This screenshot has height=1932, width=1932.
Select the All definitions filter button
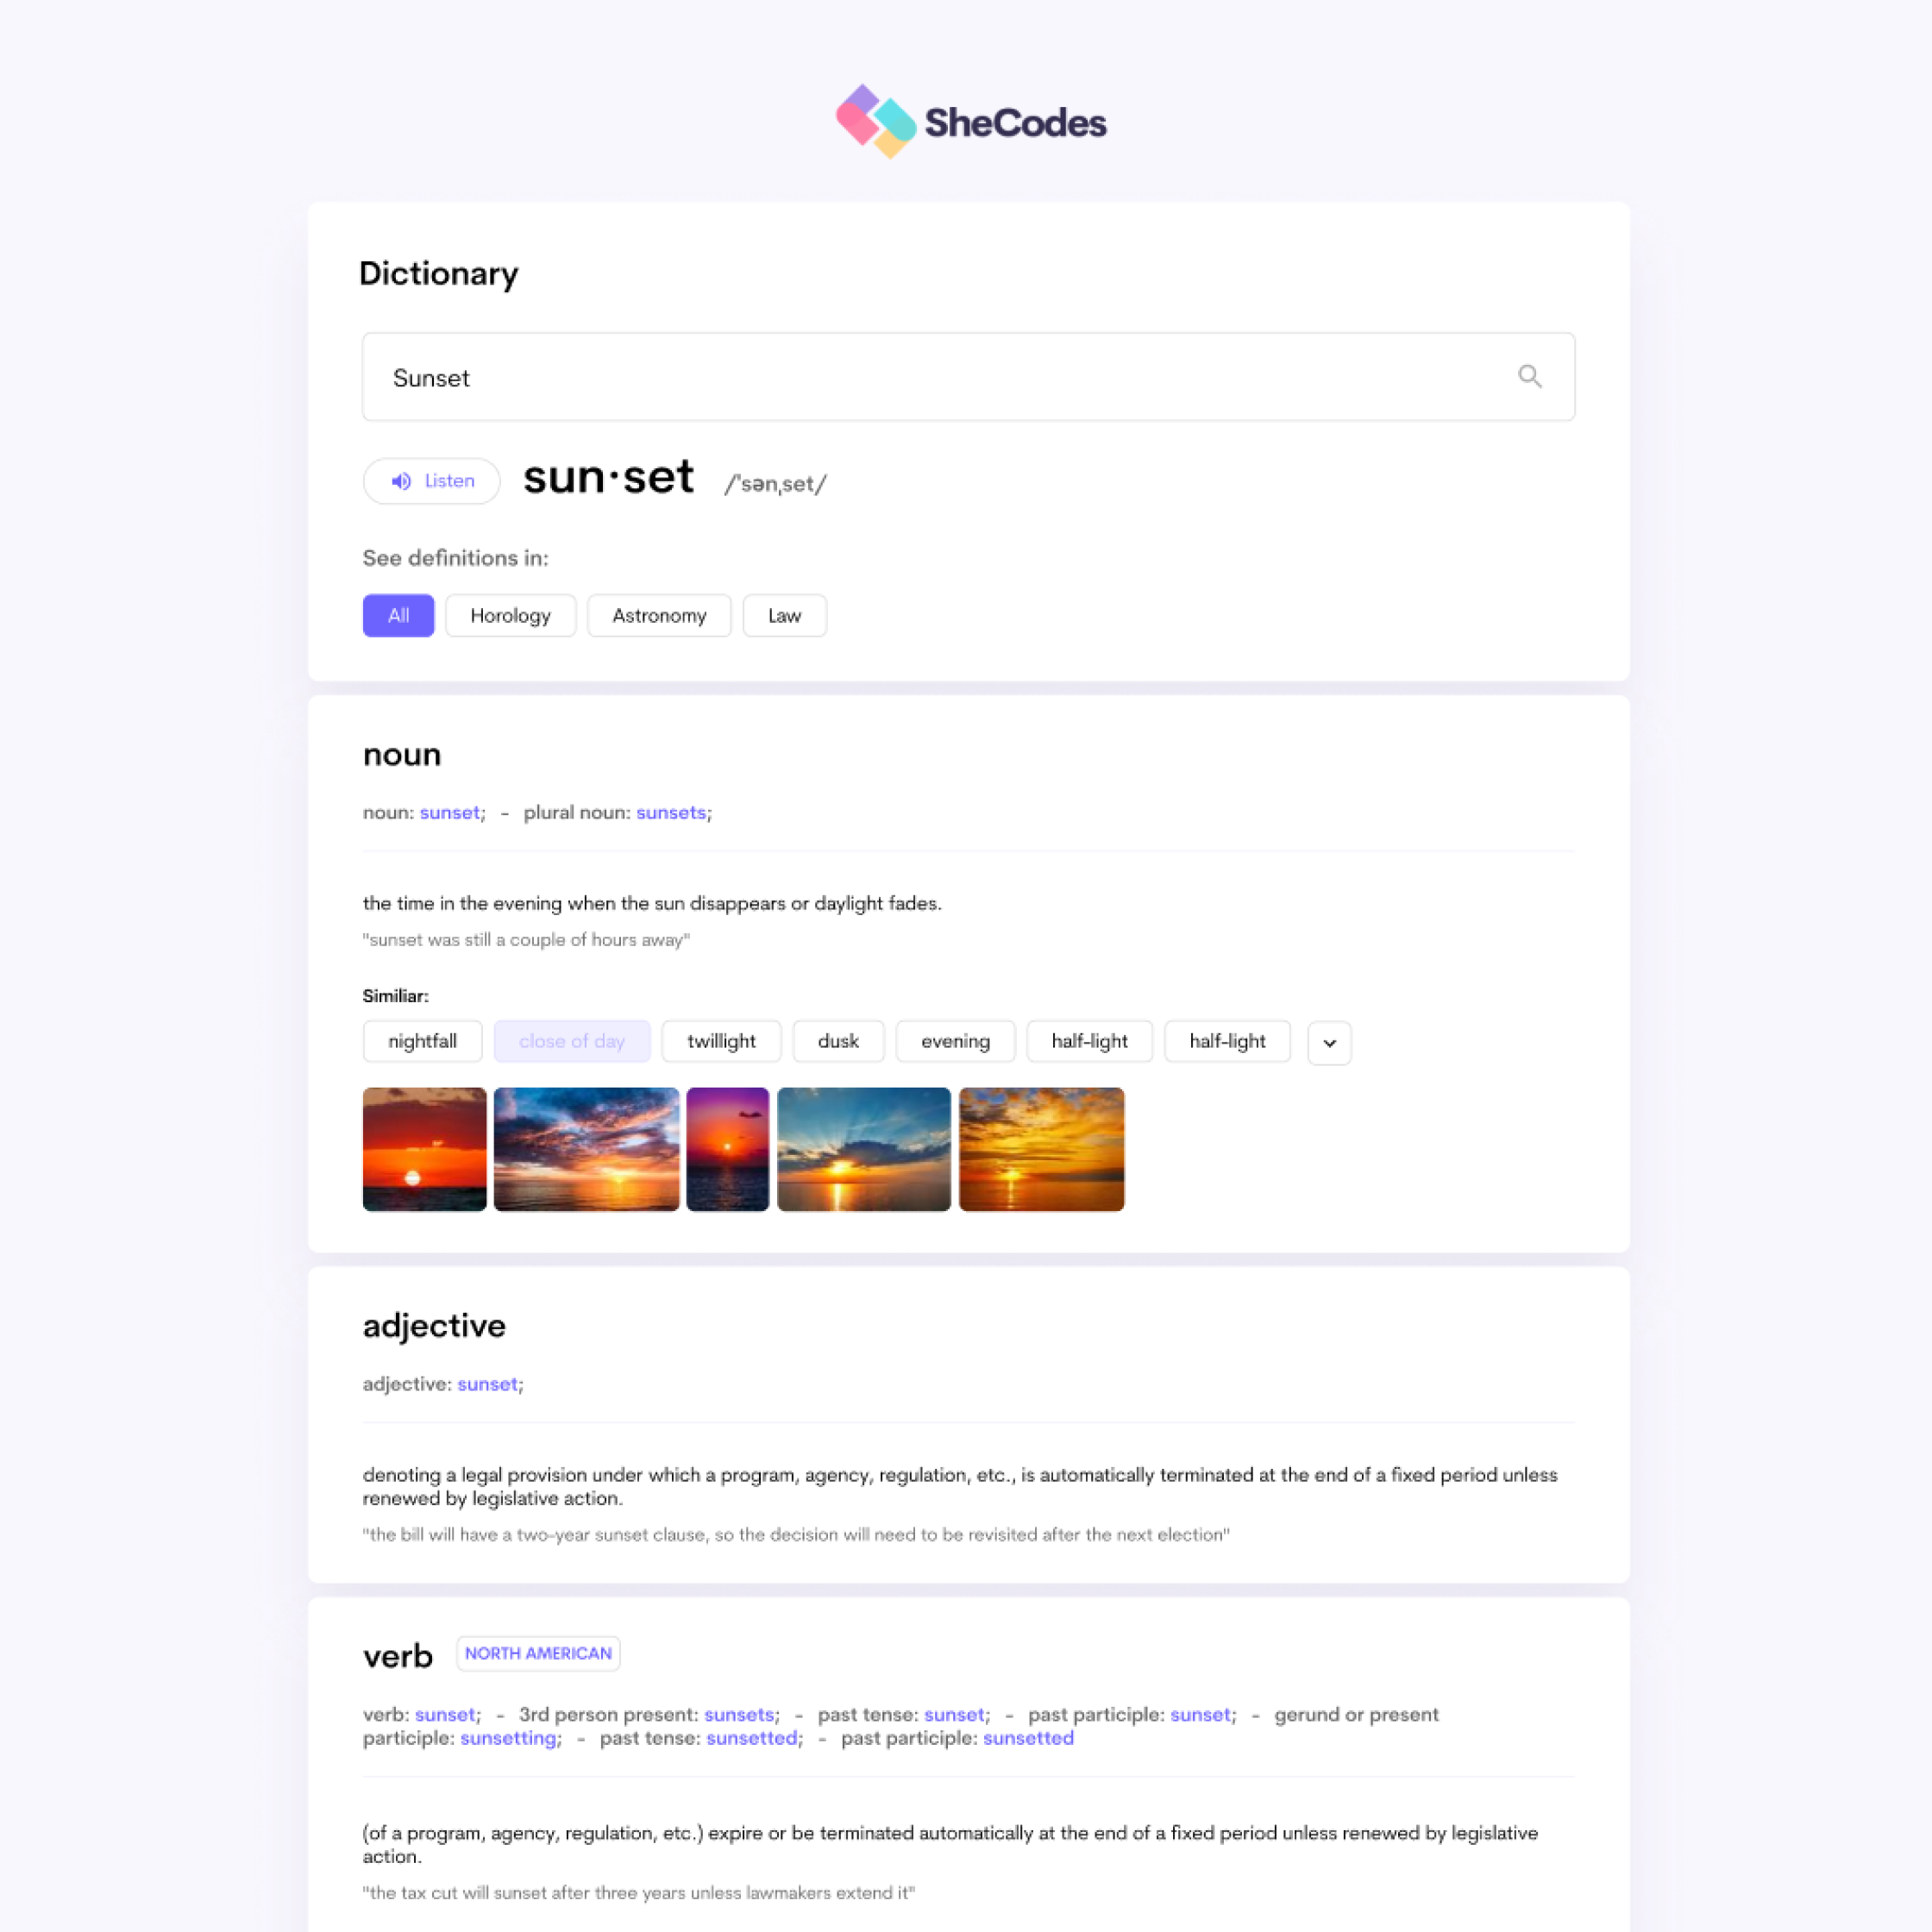pyautogui.click(x=396, y=614)
